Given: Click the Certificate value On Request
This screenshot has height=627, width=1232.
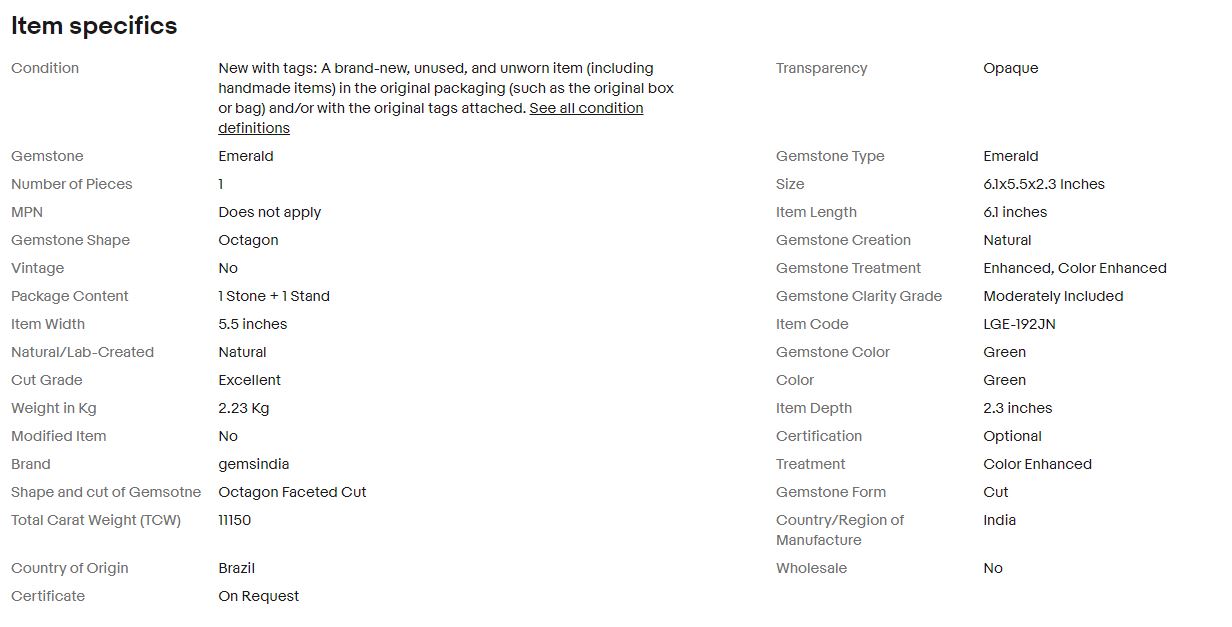Looking at the screenshot, I should click(x=258, y=596).
